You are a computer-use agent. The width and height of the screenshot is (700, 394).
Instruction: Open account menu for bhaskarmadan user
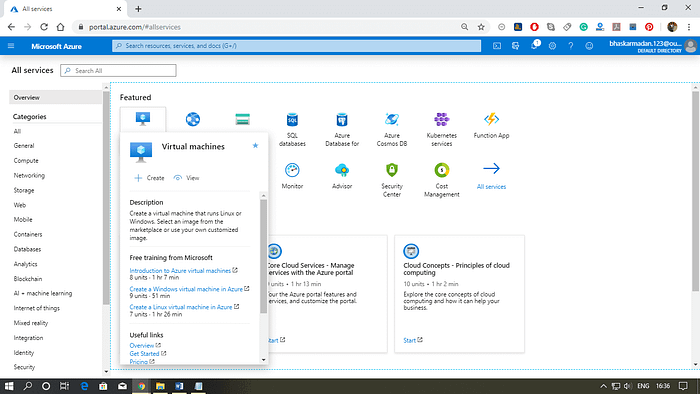652,46
